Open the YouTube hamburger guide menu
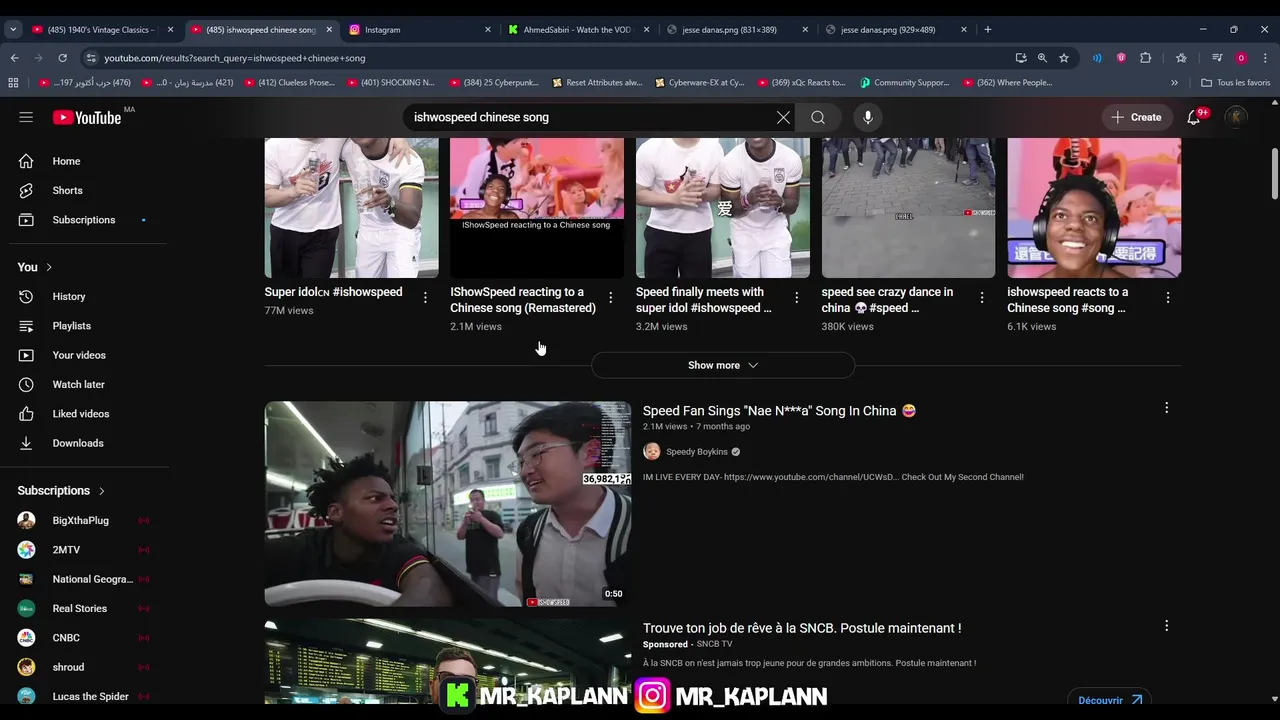The width and height of the screenshot is (1280, 720). tap(26, 117)
